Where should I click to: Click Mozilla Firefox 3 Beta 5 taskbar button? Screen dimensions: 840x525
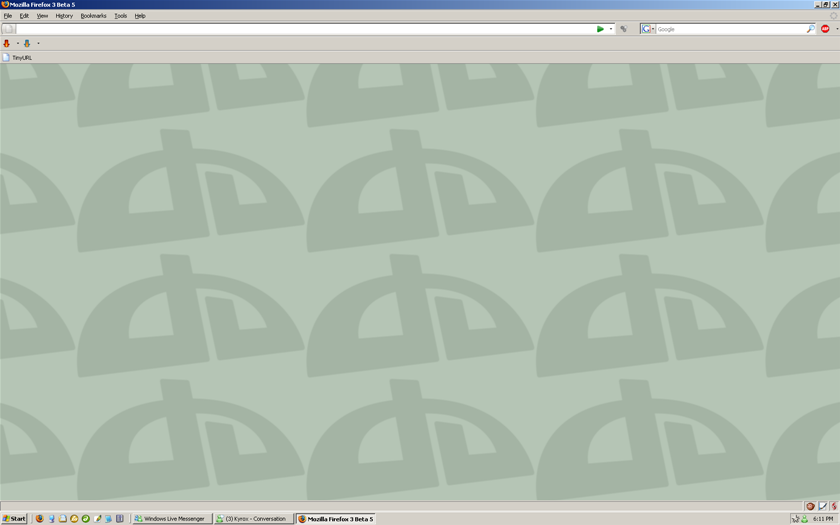pyautogui.click(x=336, y=519)
